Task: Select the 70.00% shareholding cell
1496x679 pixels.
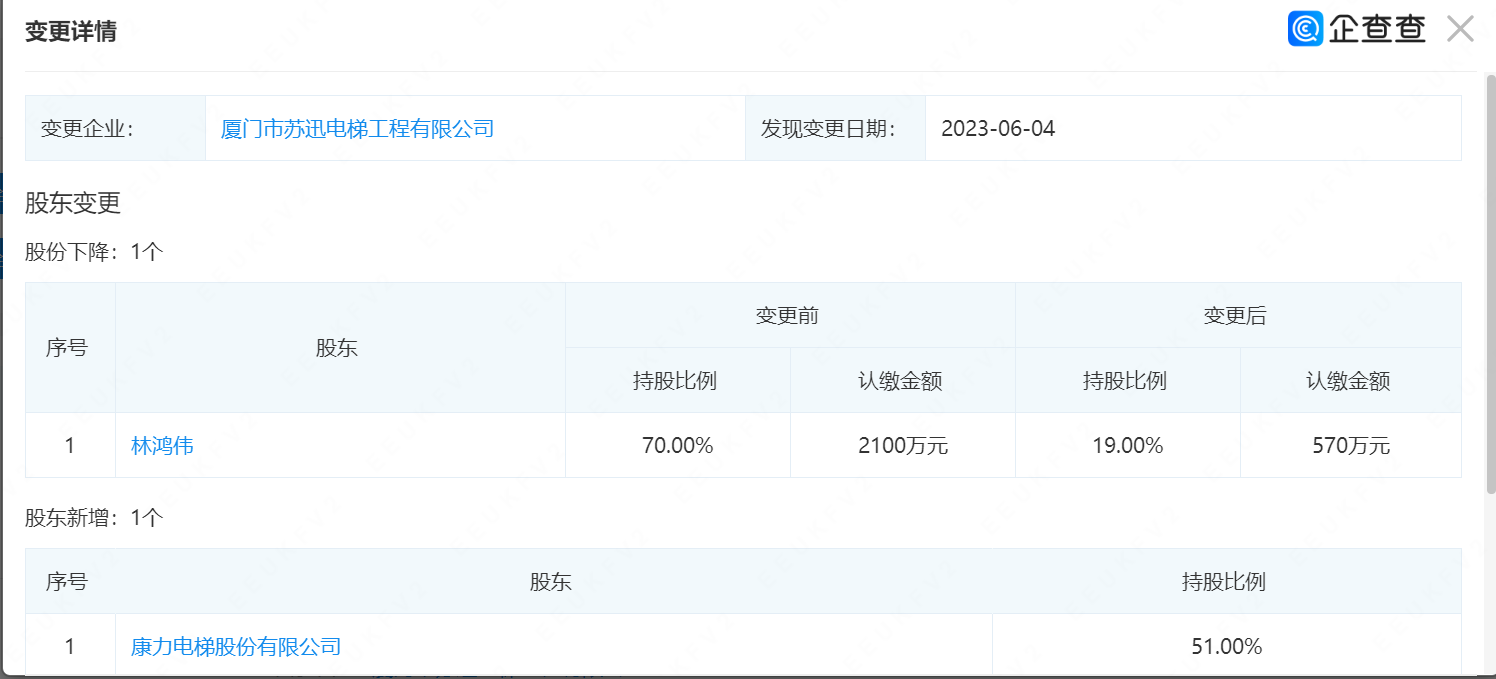Action: (678, 446)
